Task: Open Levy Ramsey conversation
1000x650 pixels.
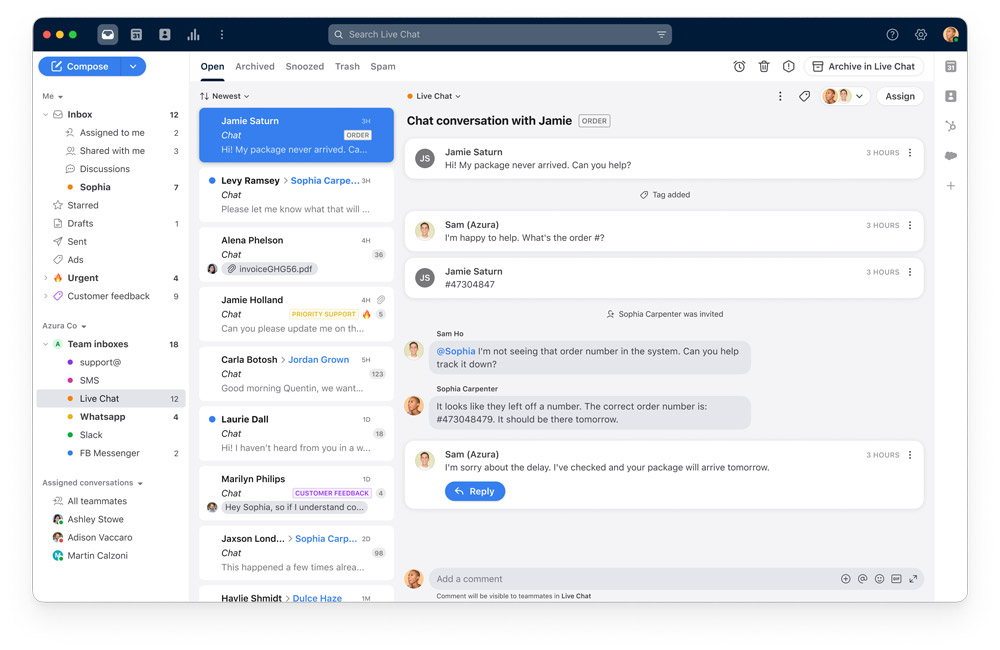Action: pyautogui.click(x=297, y=195)
